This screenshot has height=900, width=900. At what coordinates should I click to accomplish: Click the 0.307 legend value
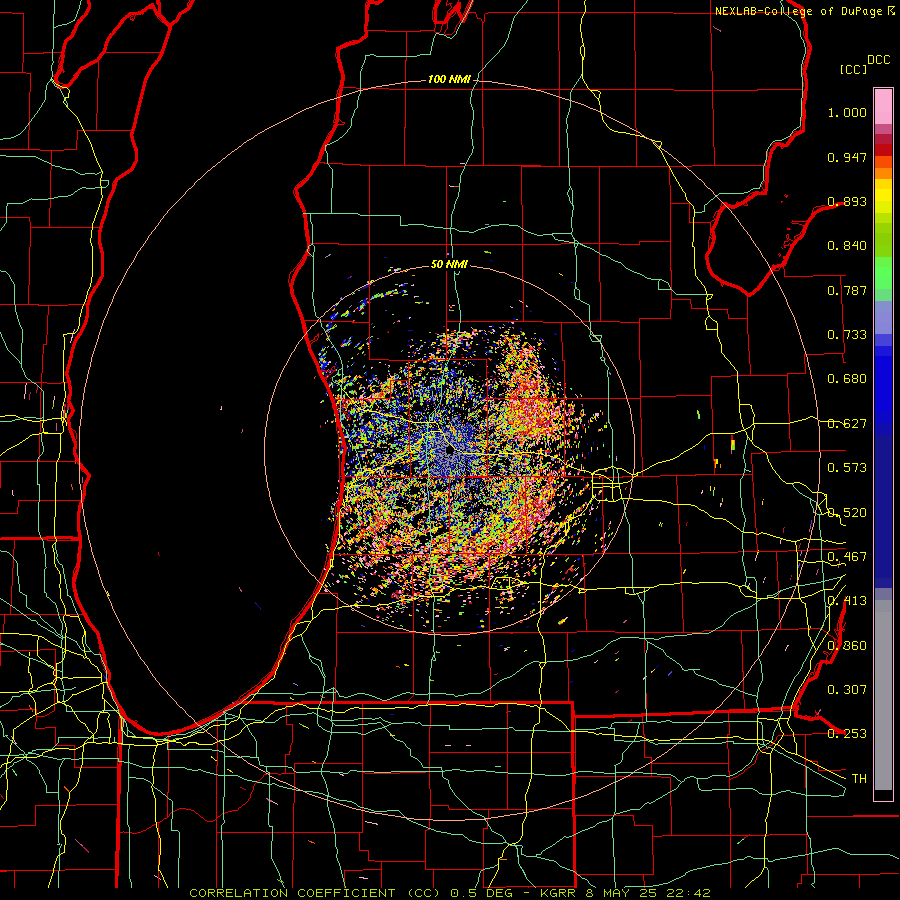847,689
